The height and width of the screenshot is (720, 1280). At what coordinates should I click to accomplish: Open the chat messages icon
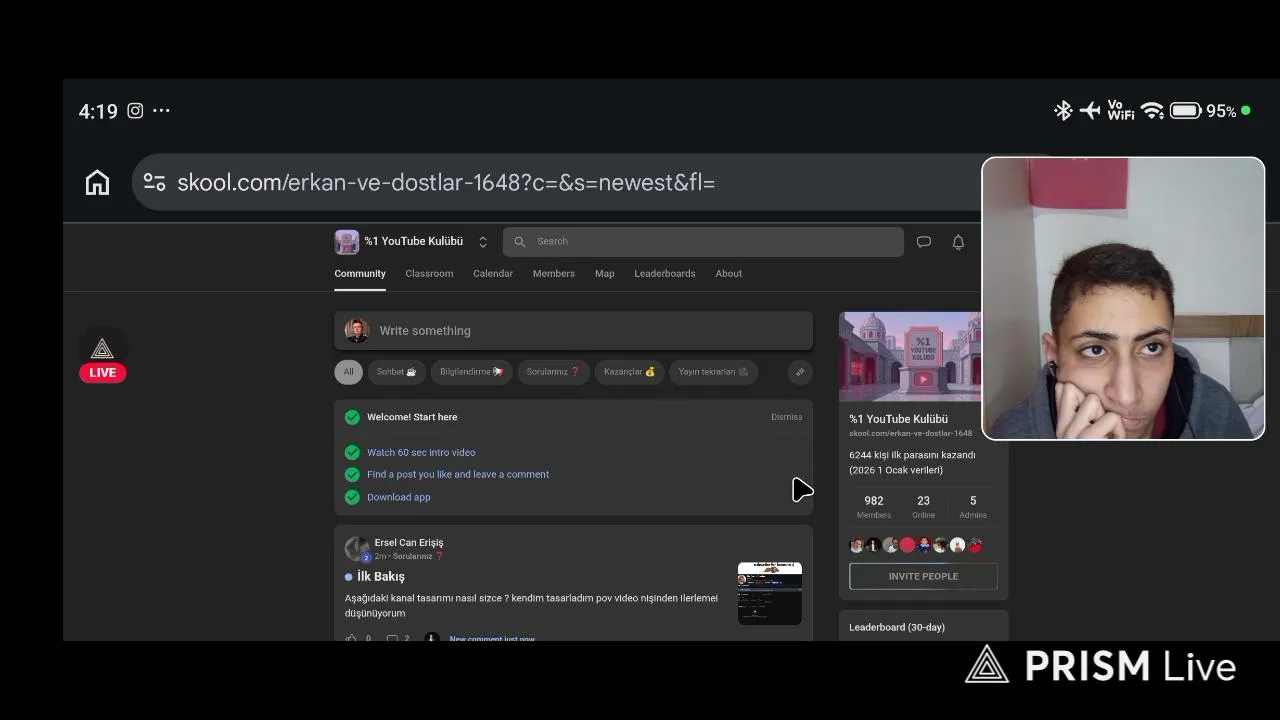tap(924, 242)
